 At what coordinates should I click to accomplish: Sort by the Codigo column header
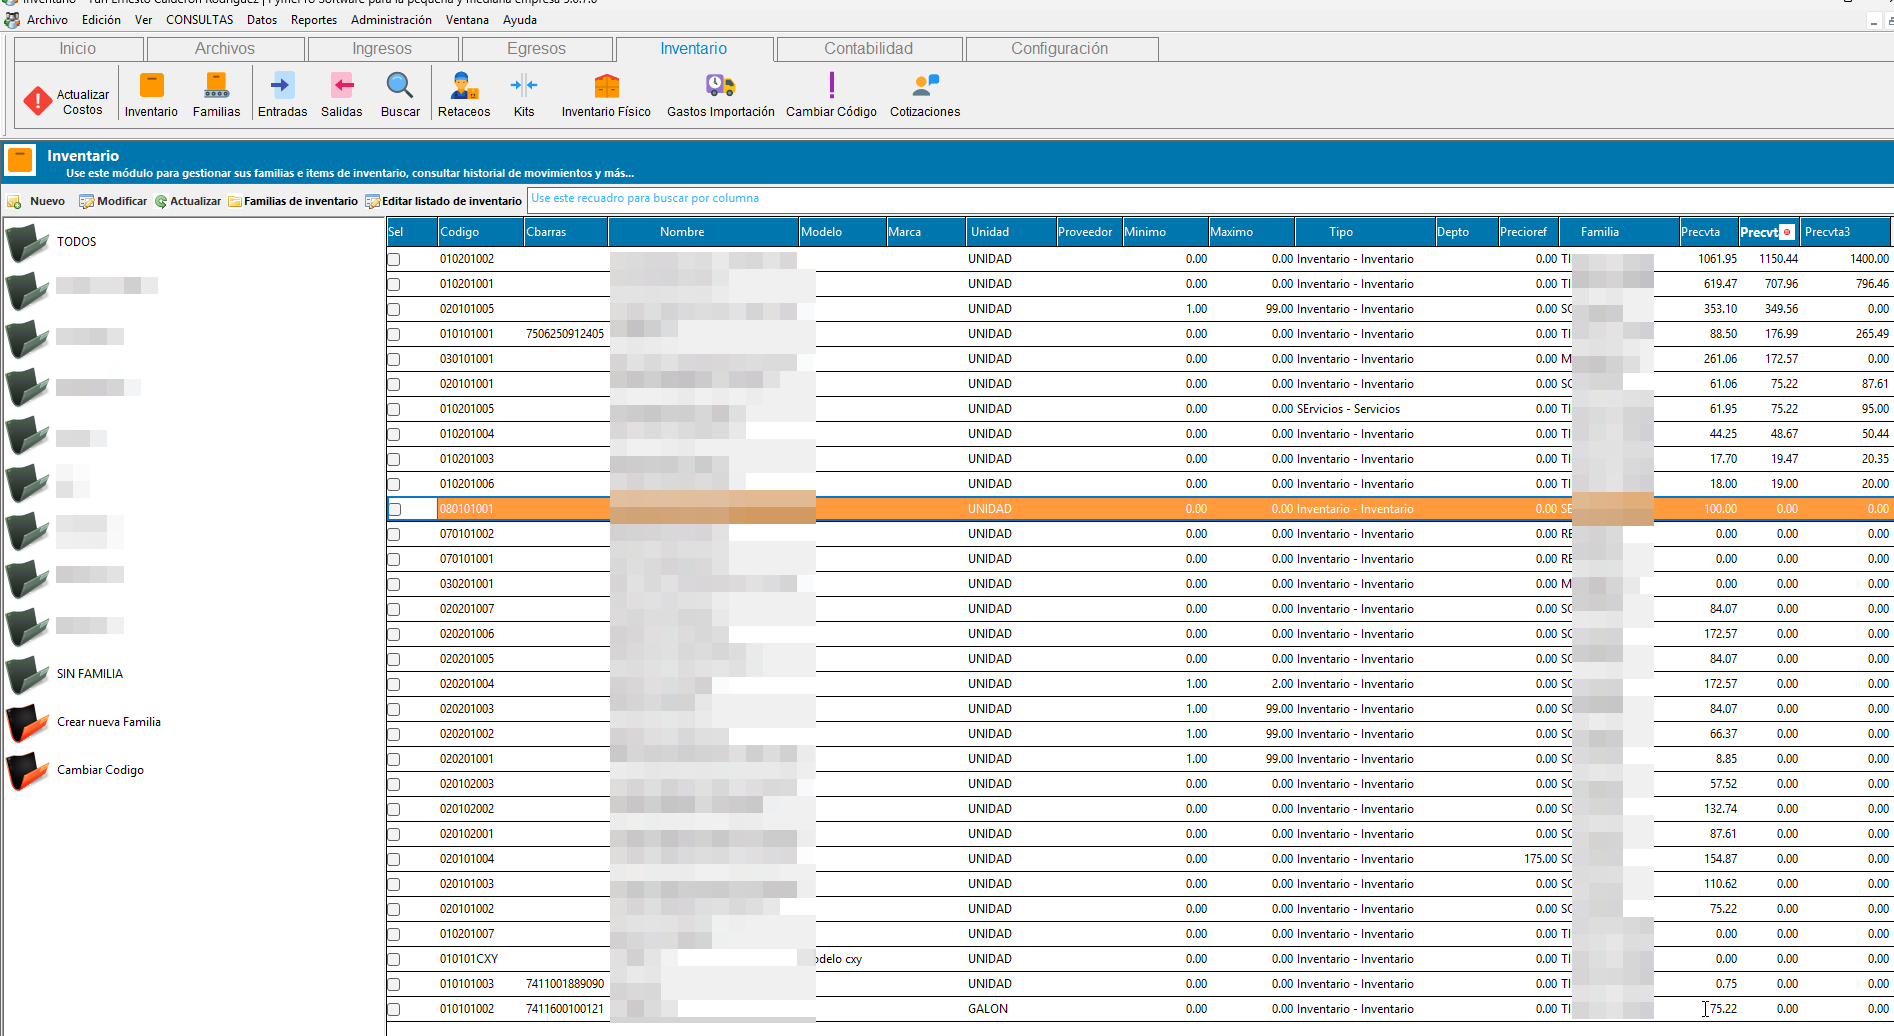coord(480,232)
